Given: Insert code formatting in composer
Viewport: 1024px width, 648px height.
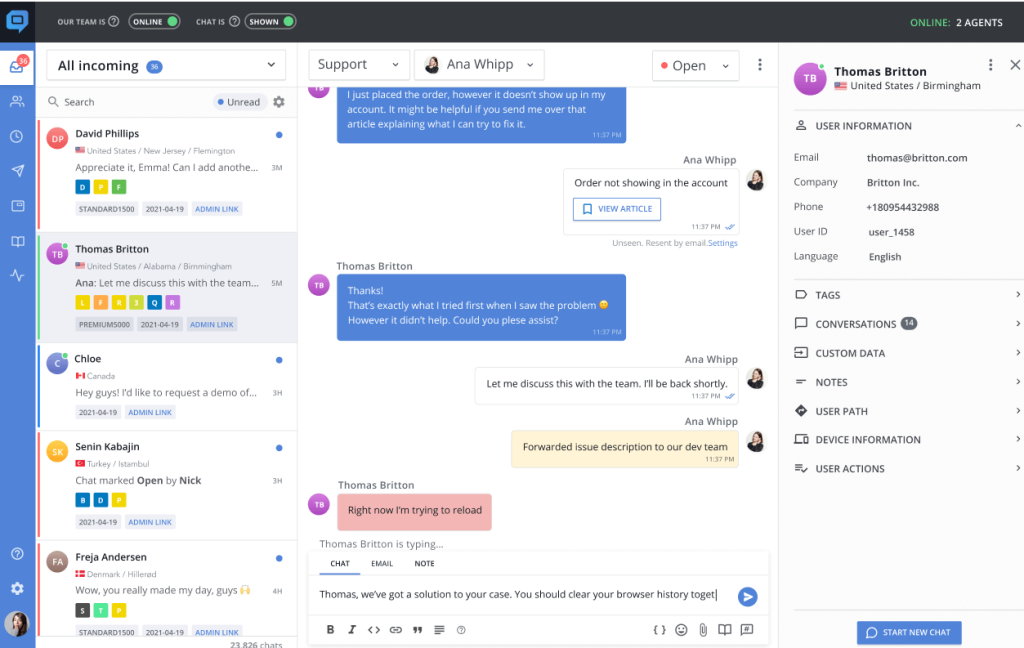Looking at the screenshot, I should click(x=374, y=630).
